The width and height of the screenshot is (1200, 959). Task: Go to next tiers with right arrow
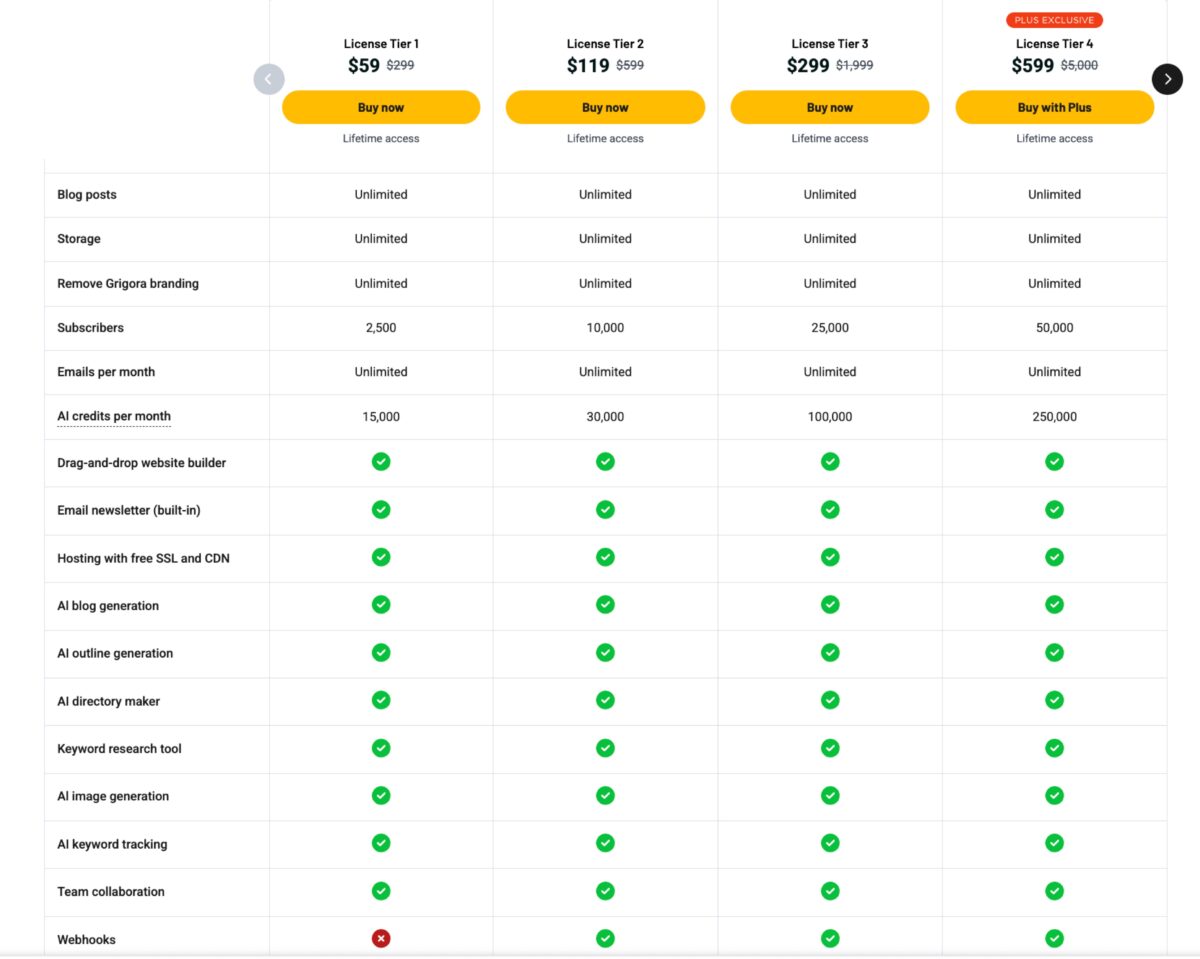[1167, 79]
